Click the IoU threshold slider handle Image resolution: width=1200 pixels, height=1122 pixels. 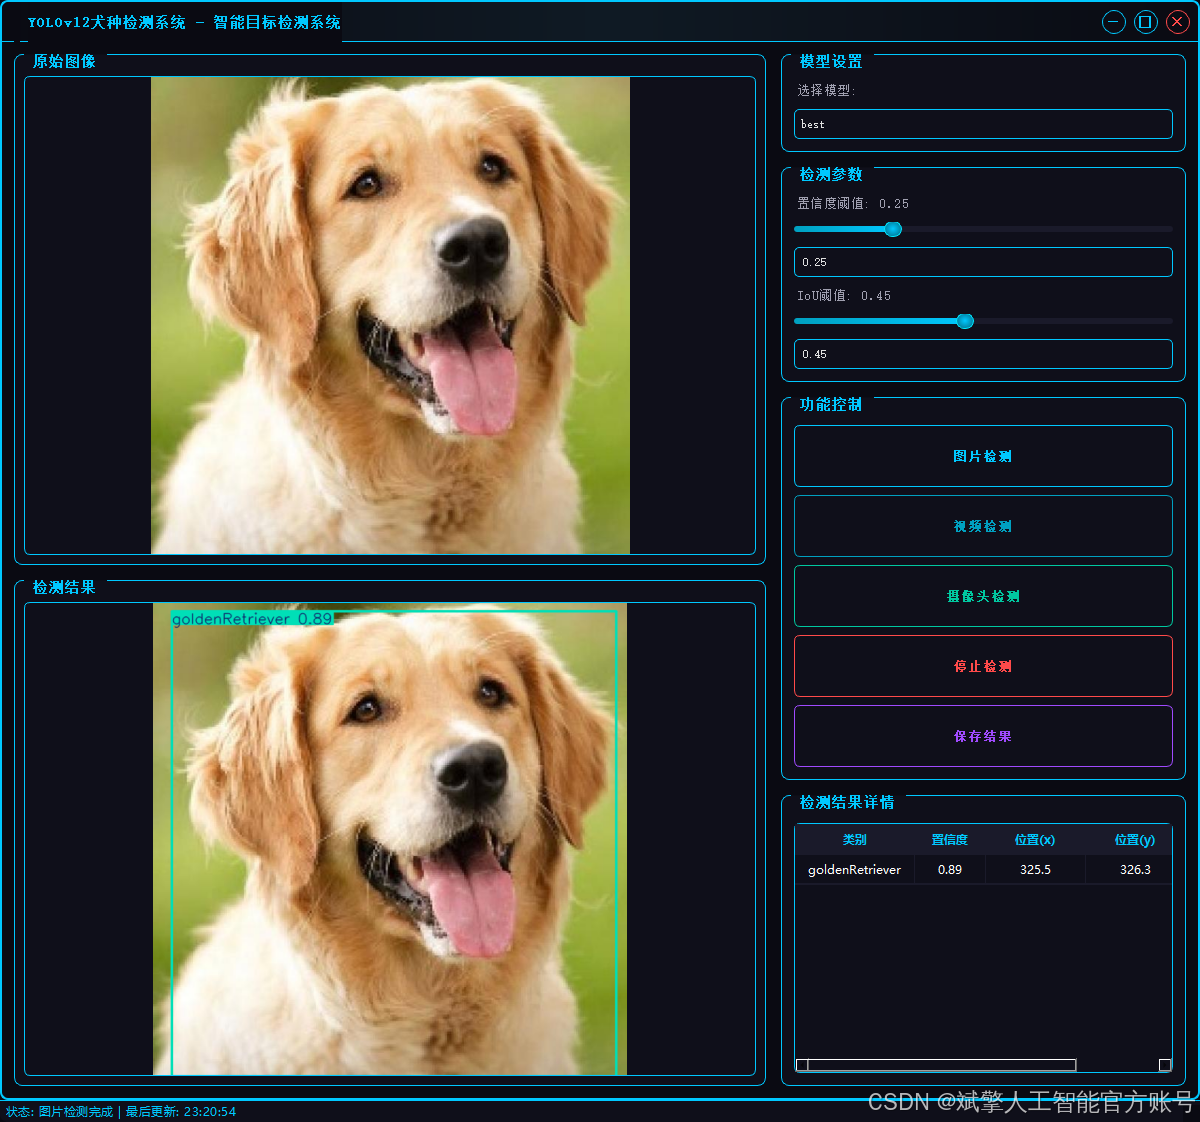click(965, 321)
